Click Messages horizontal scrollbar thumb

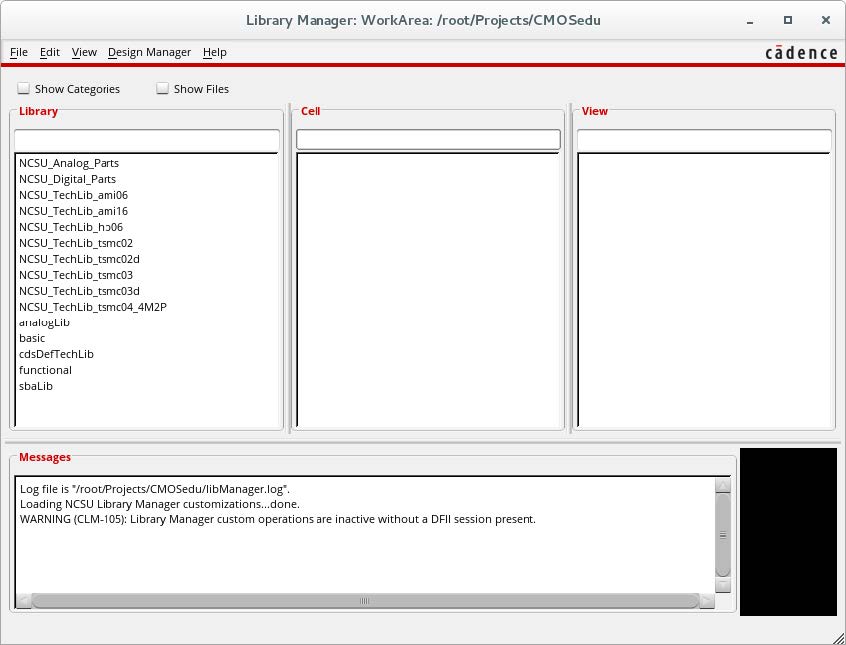[x=365, y=601]
